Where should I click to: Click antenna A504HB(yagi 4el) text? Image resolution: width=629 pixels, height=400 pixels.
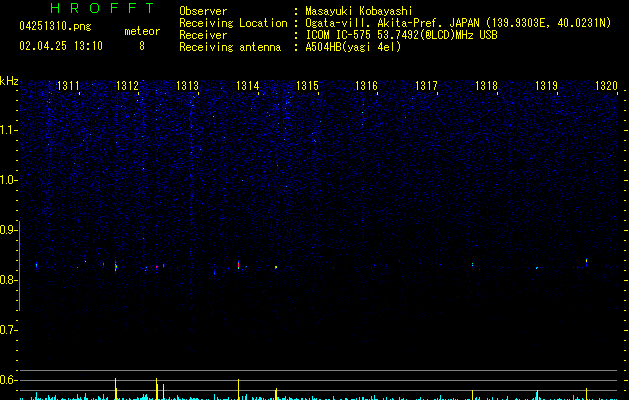(353, 47)
